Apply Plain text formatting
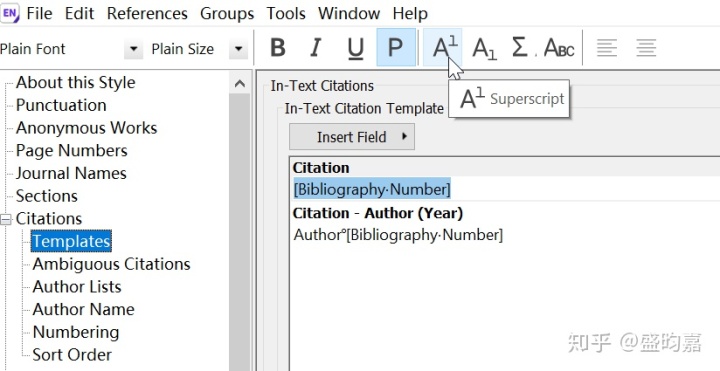 pos(396,48)
